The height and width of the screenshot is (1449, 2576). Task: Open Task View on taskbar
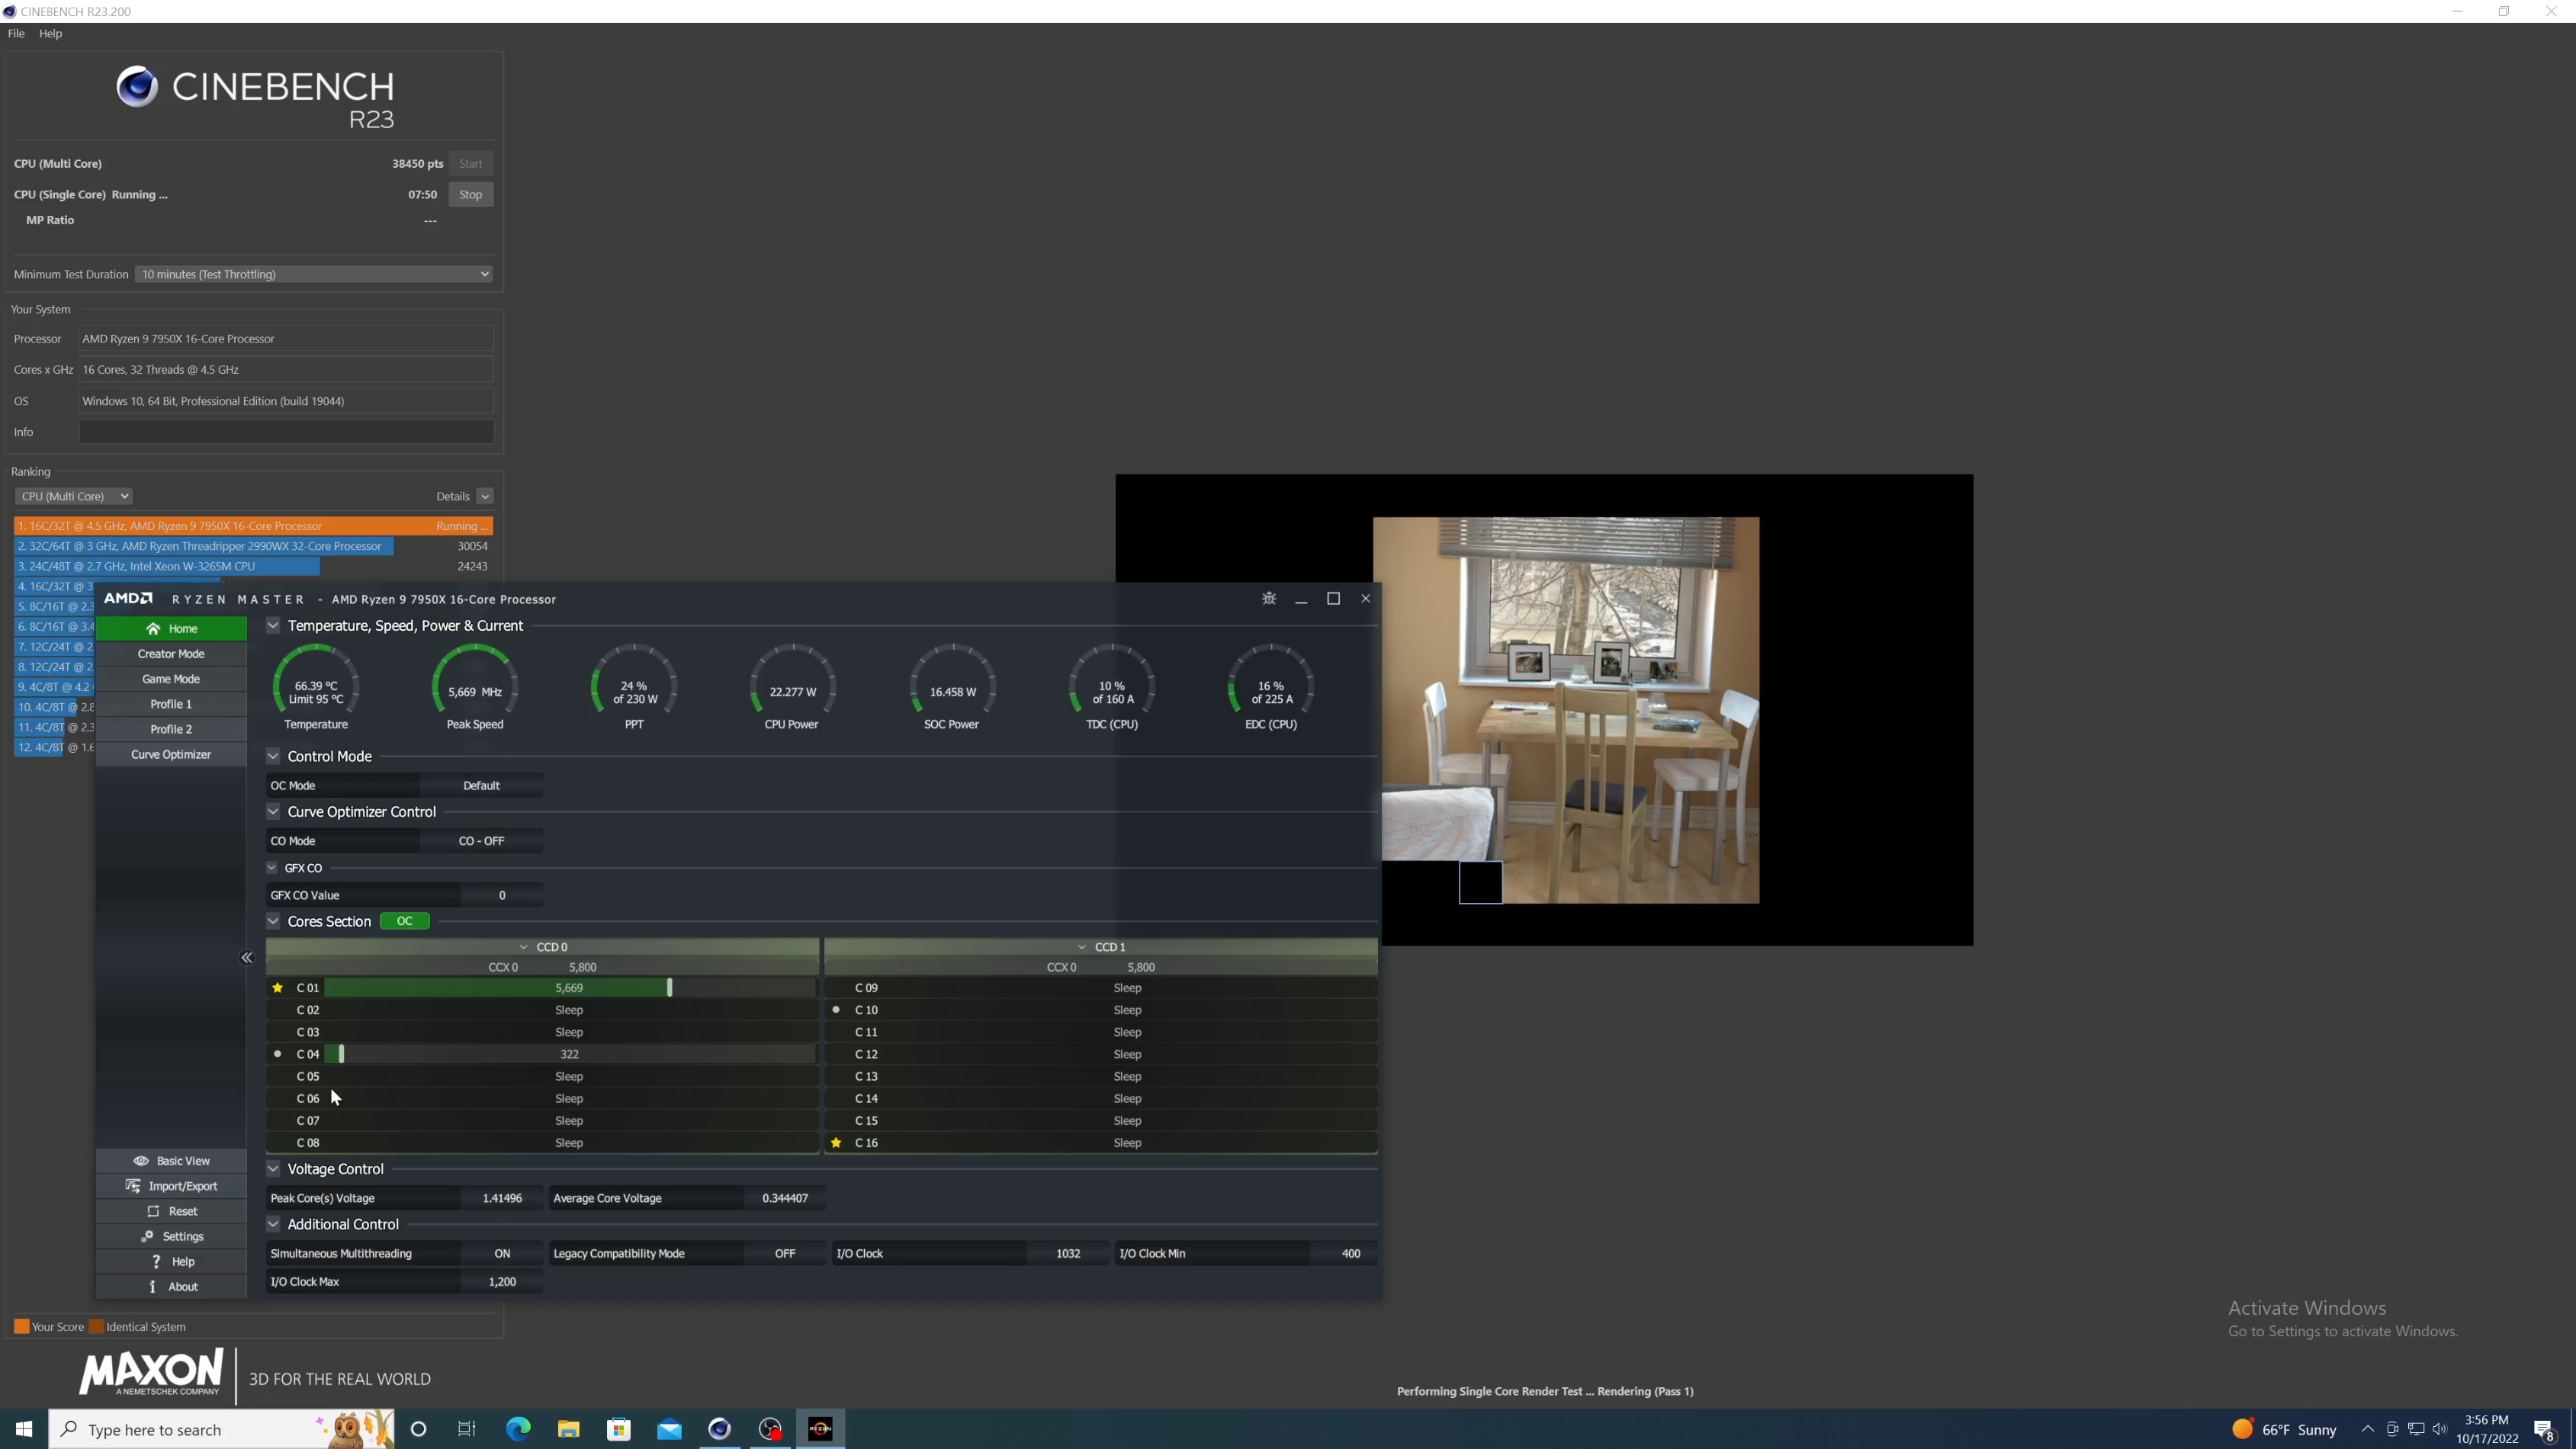point(467,1429)
